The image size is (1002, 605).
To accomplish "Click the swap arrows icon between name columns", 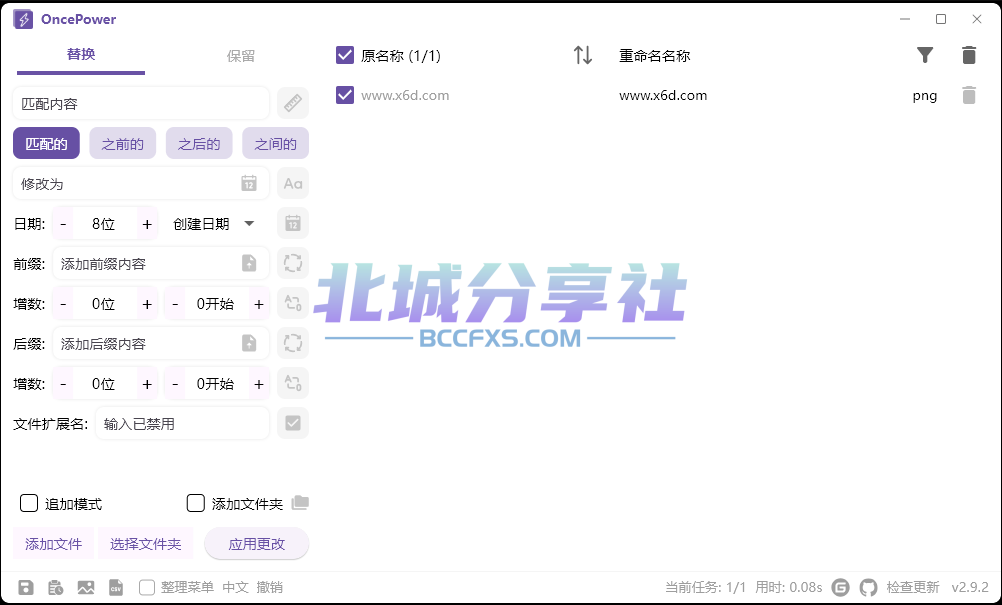I will pyautogui.click(x=582, y=56).
